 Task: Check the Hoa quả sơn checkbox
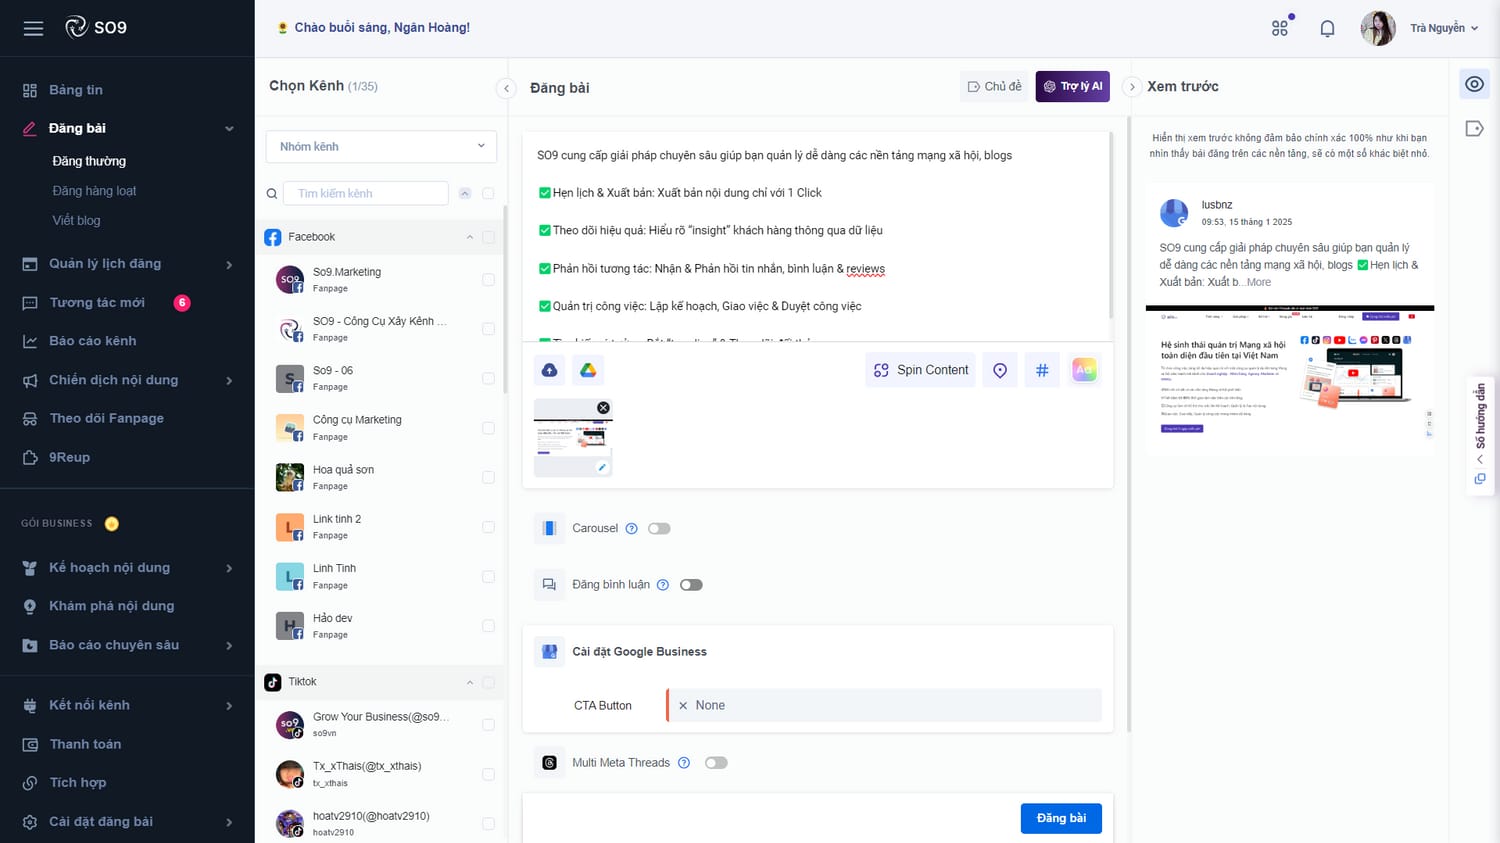(488, 478)
